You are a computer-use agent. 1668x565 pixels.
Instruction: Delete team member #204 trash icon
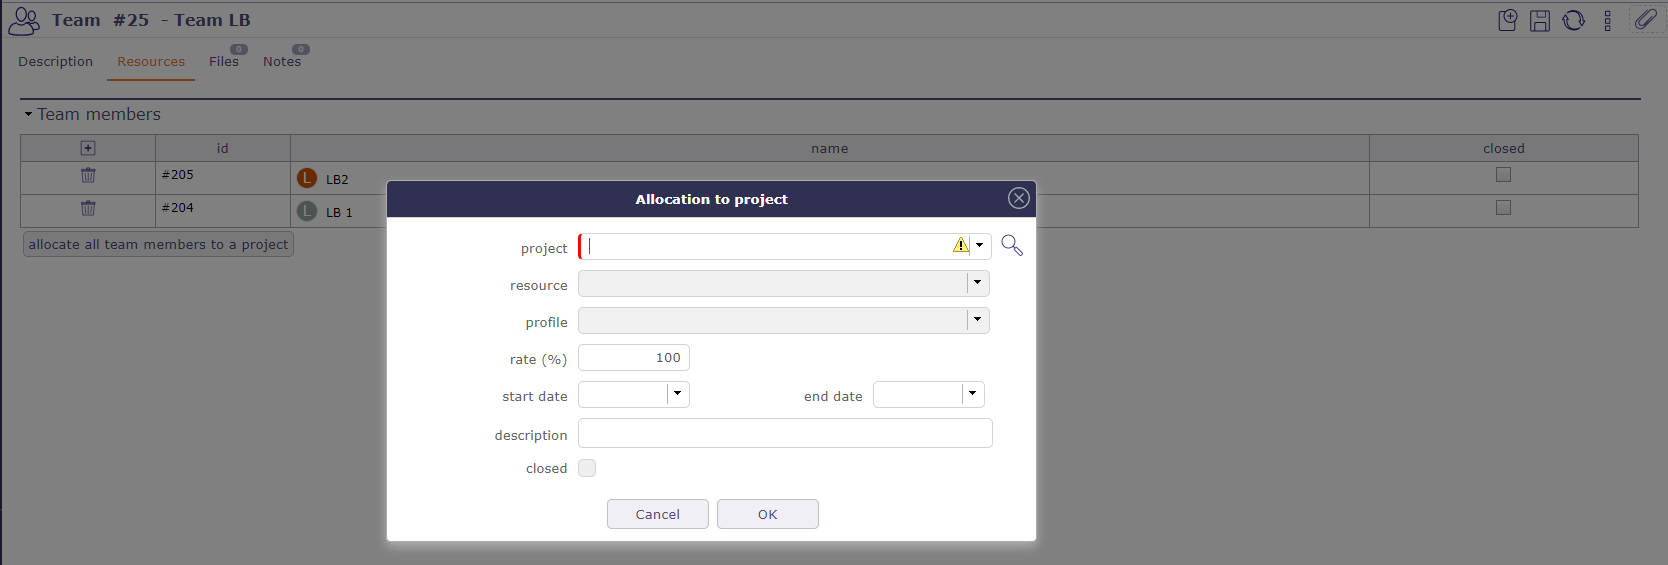tap(88, 208)
